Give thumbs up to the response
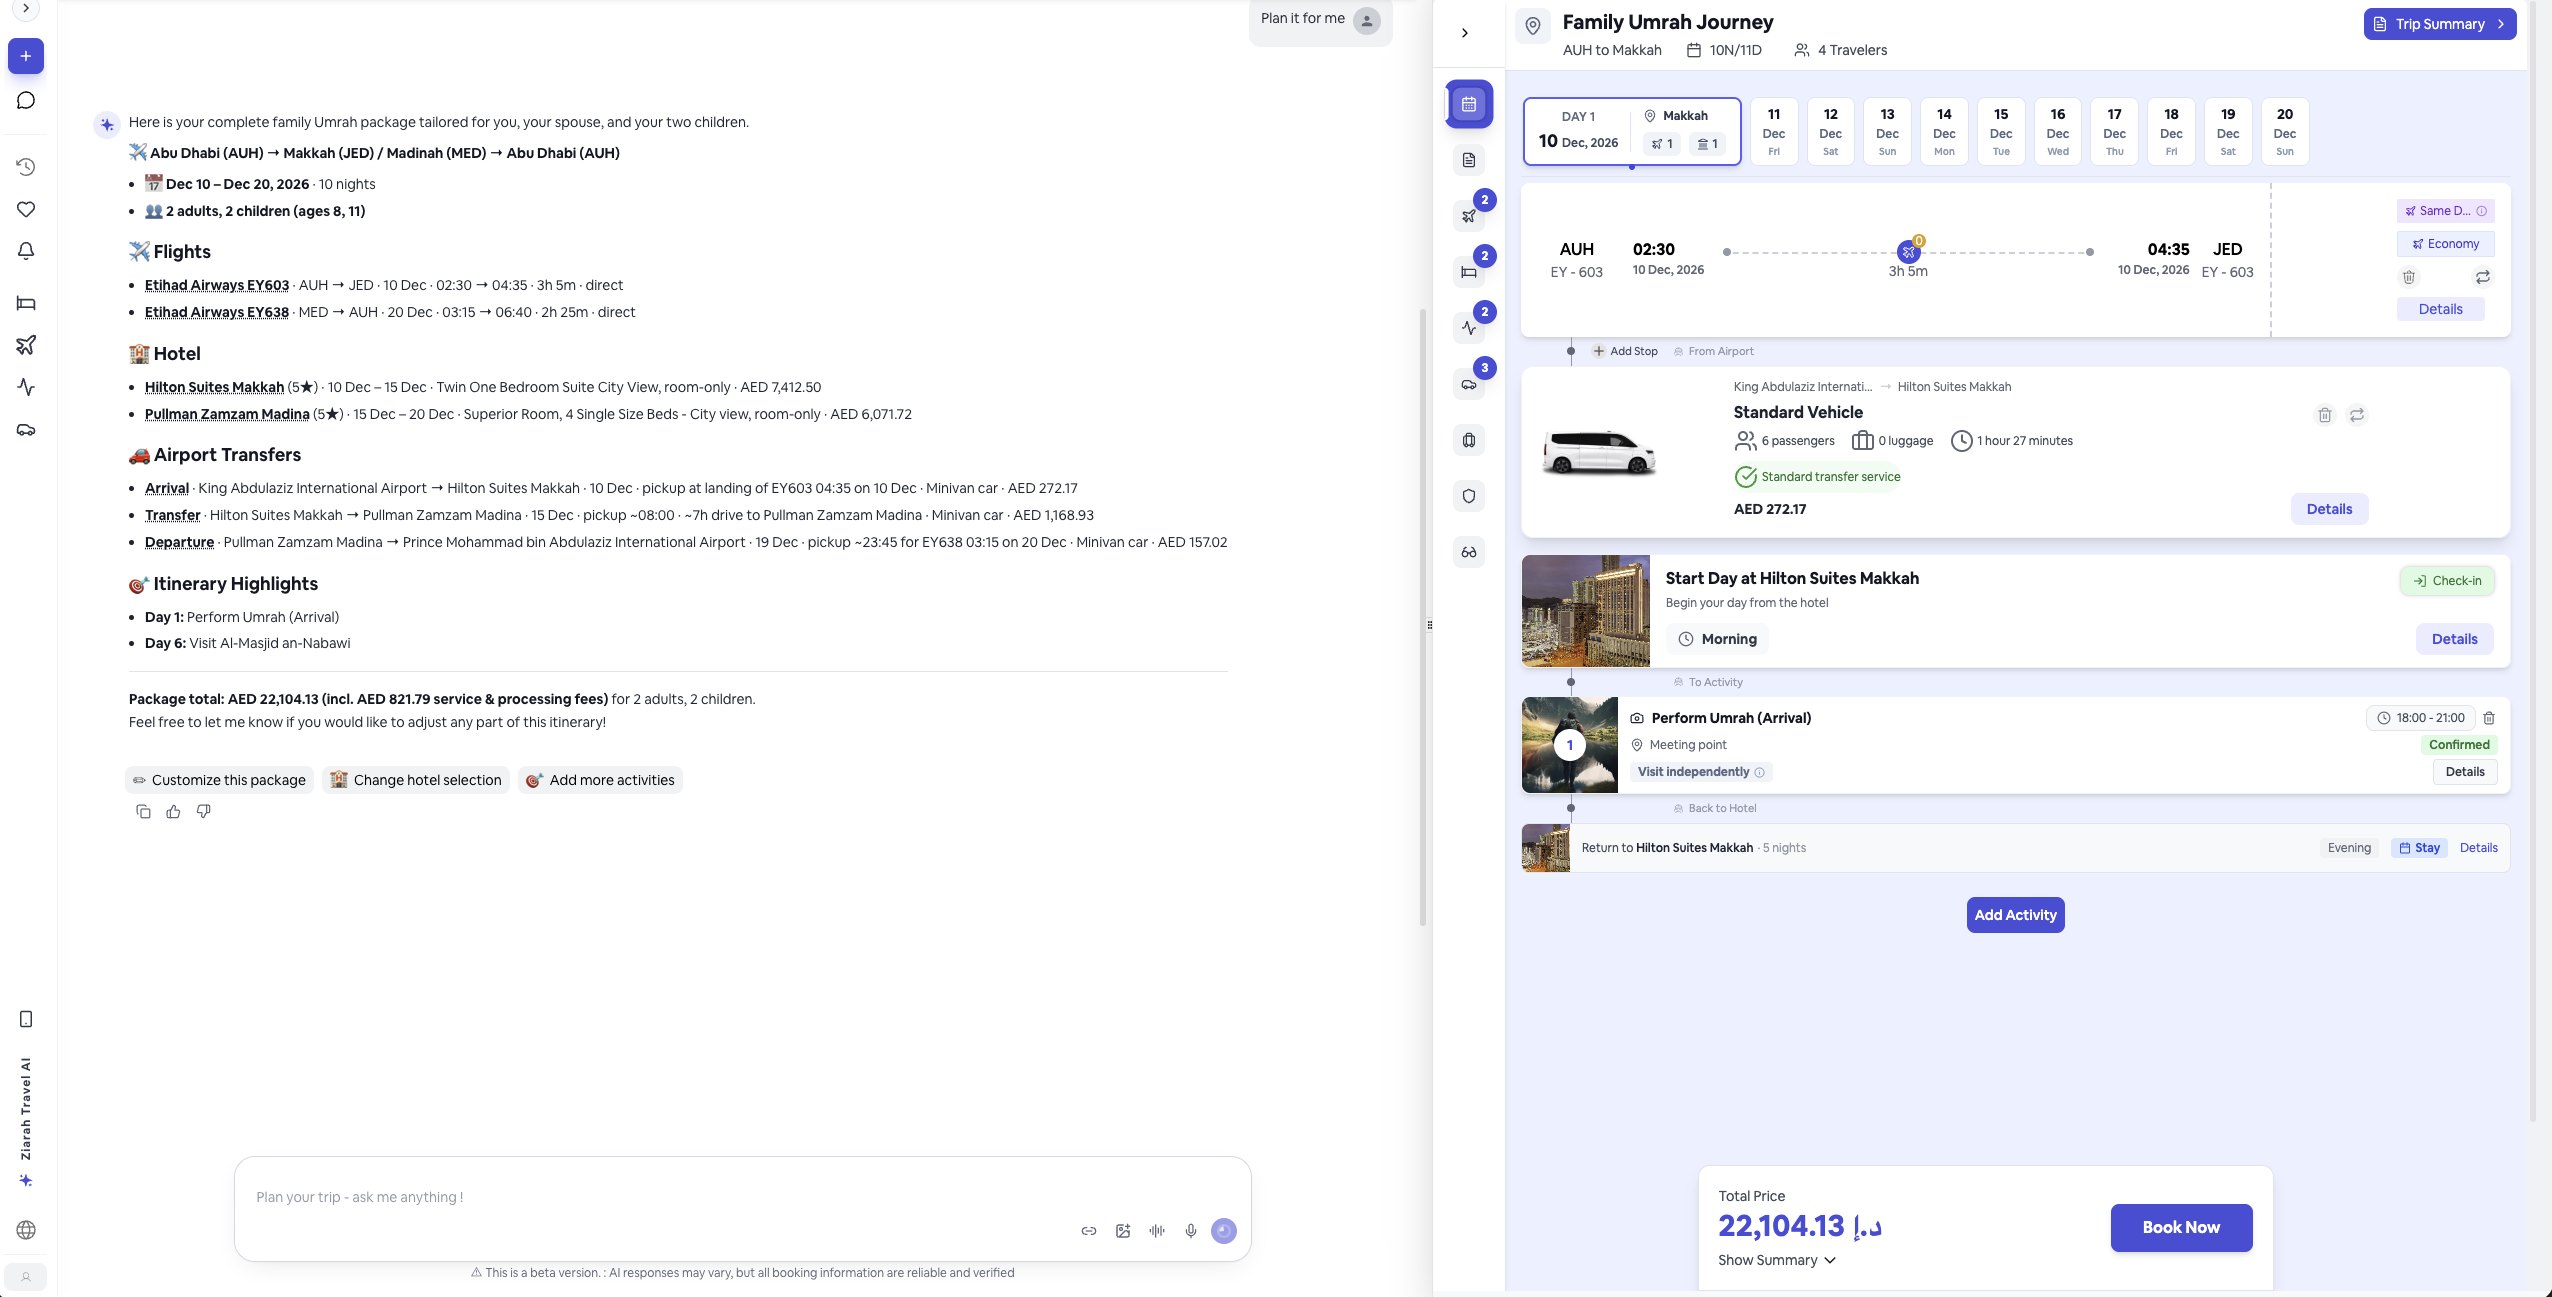The height and width of the screenshot is (1297, 2552). coord(173,812)
